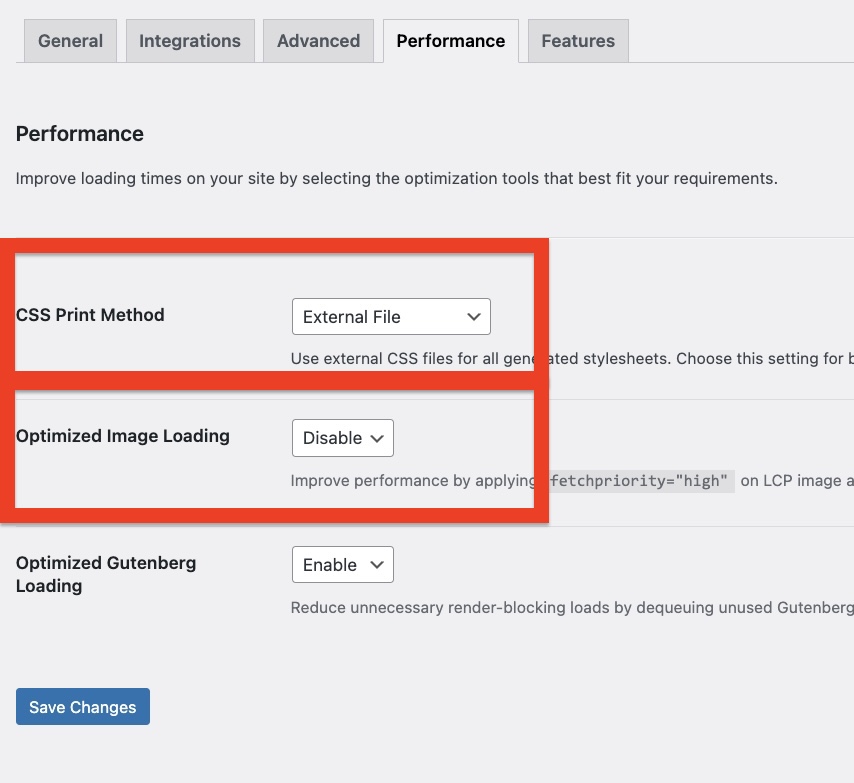Viewport: 854px width, 783px height.
Task: Click the 'Improve loading times' intro text
Action: coord(396,179)
